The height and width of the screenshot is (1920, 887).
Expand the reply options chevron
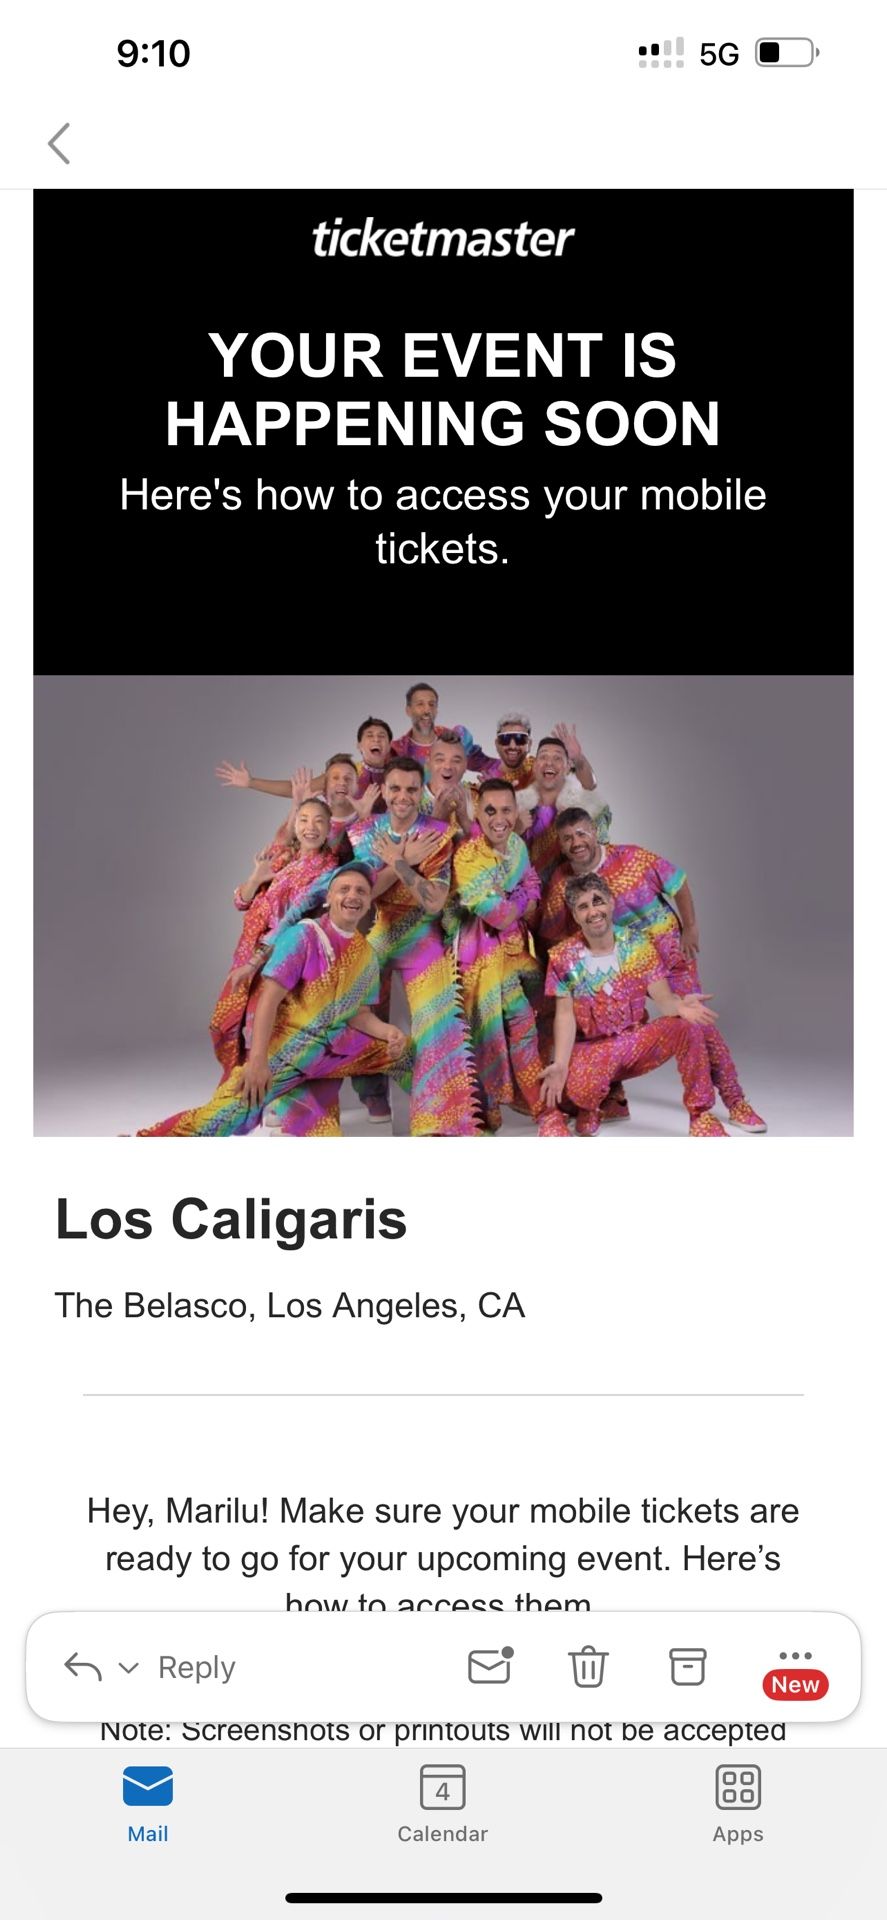pyautogui.click(x=128, y=1667)
